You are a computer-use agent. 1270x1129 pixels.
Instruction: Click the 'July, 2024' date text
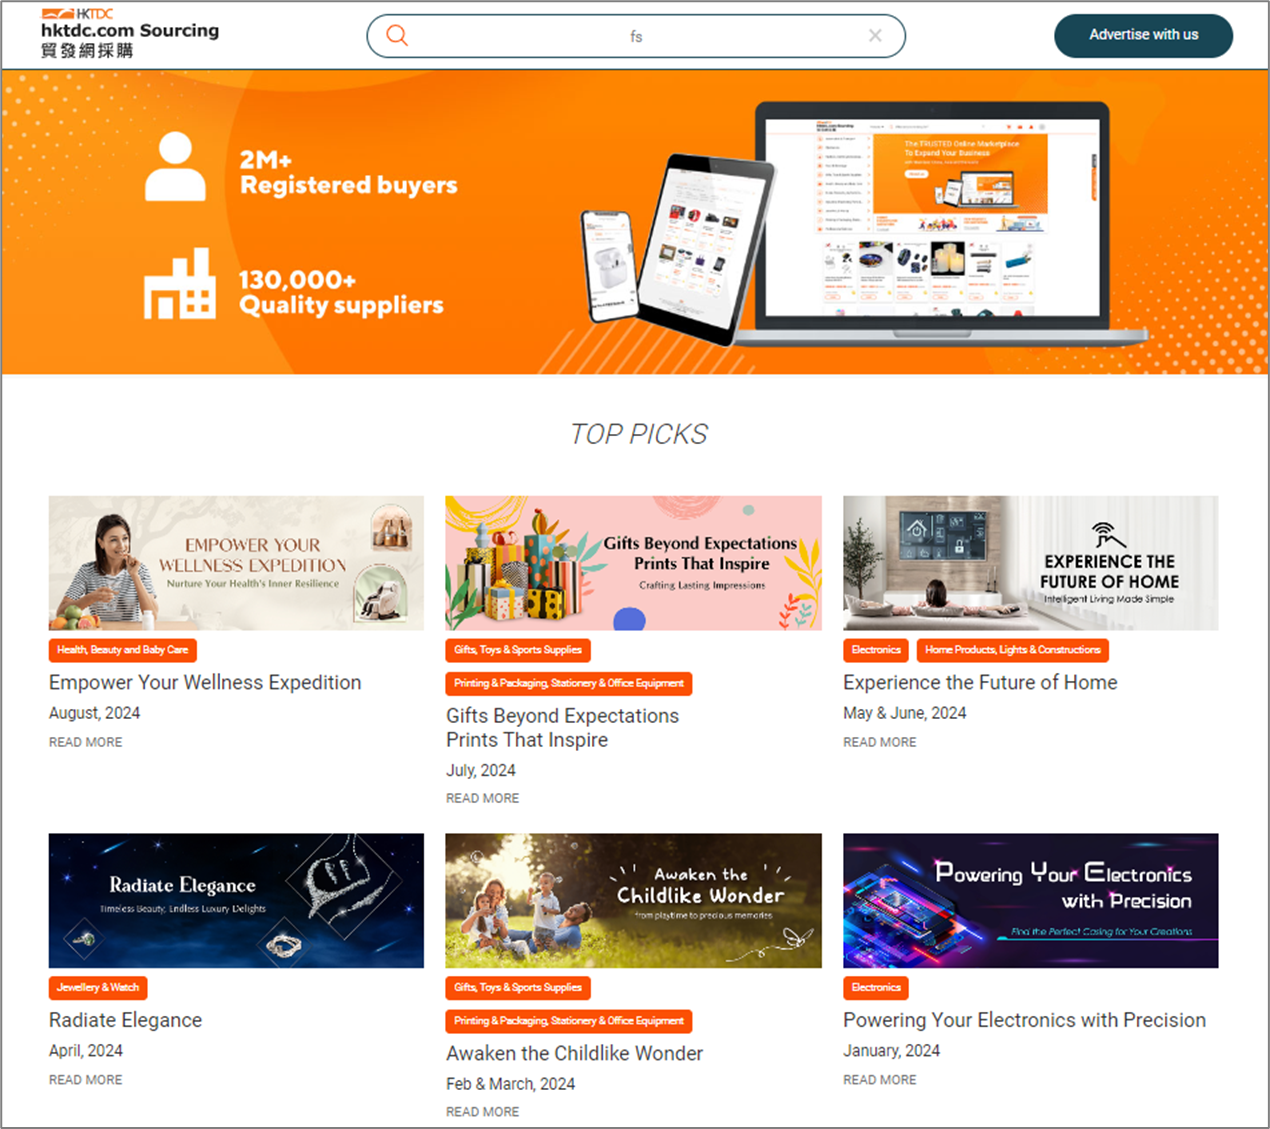[481, 770]
